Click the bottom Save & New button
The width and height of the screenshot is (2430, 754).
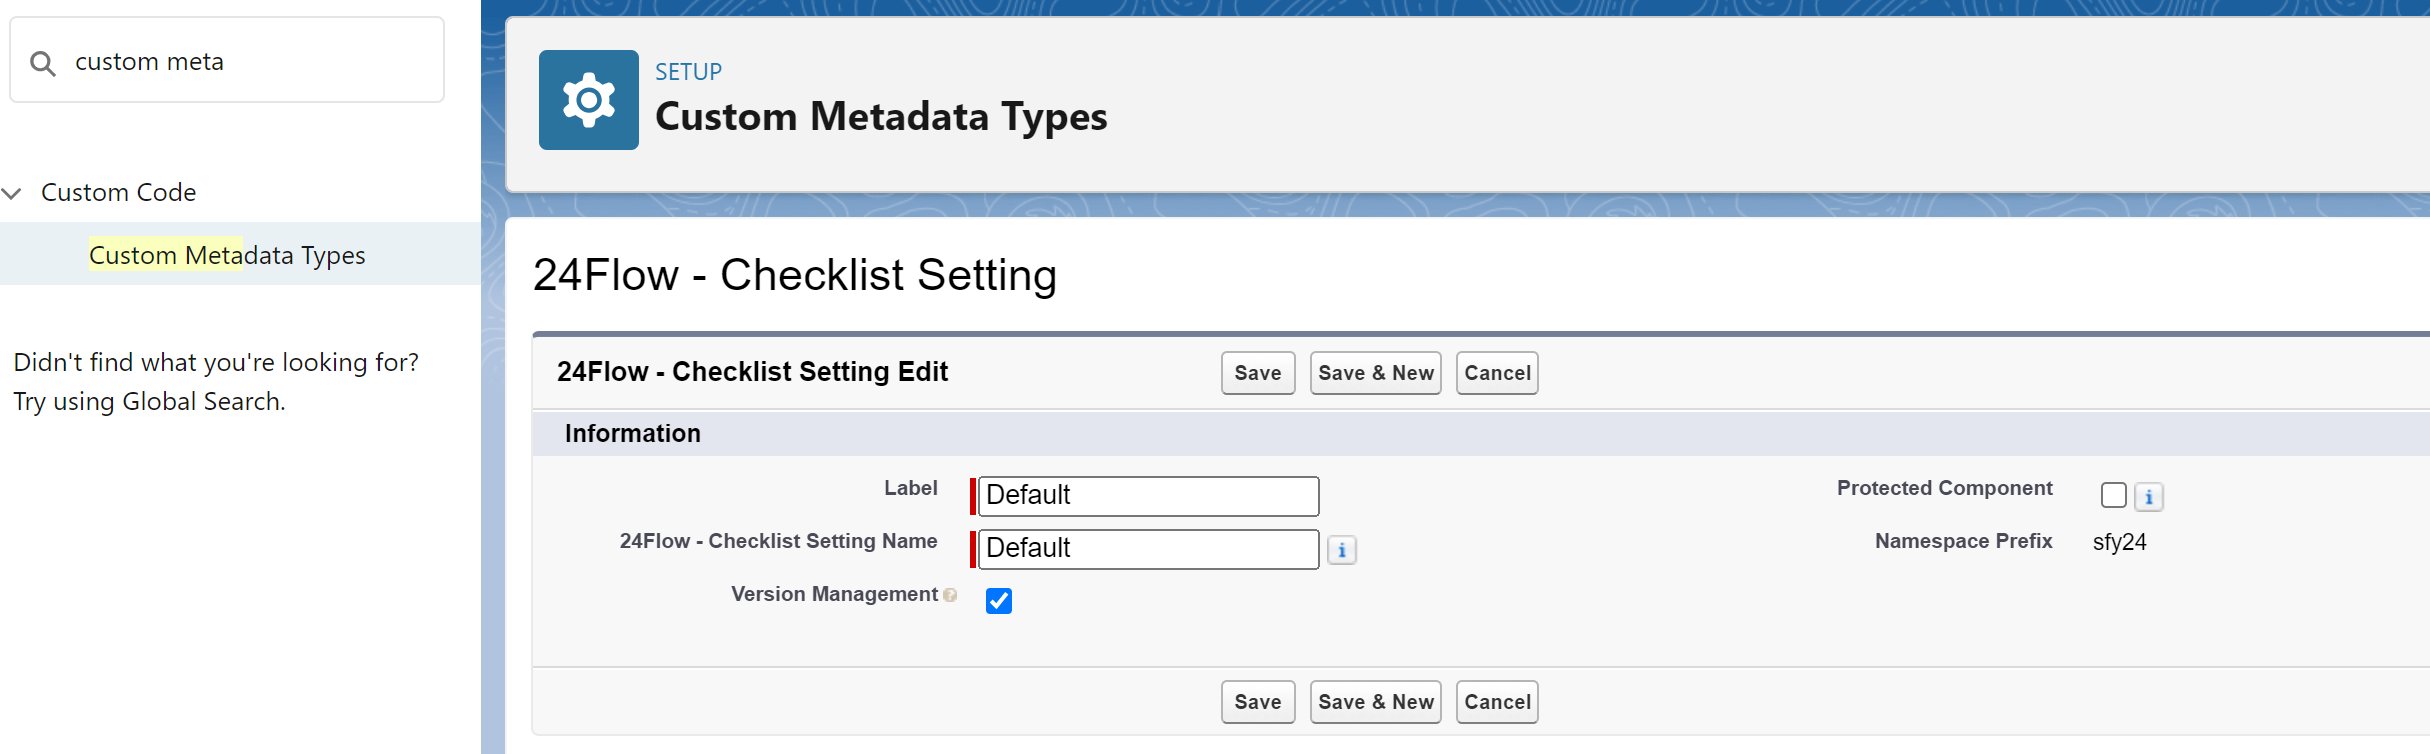click(1375, 702)
